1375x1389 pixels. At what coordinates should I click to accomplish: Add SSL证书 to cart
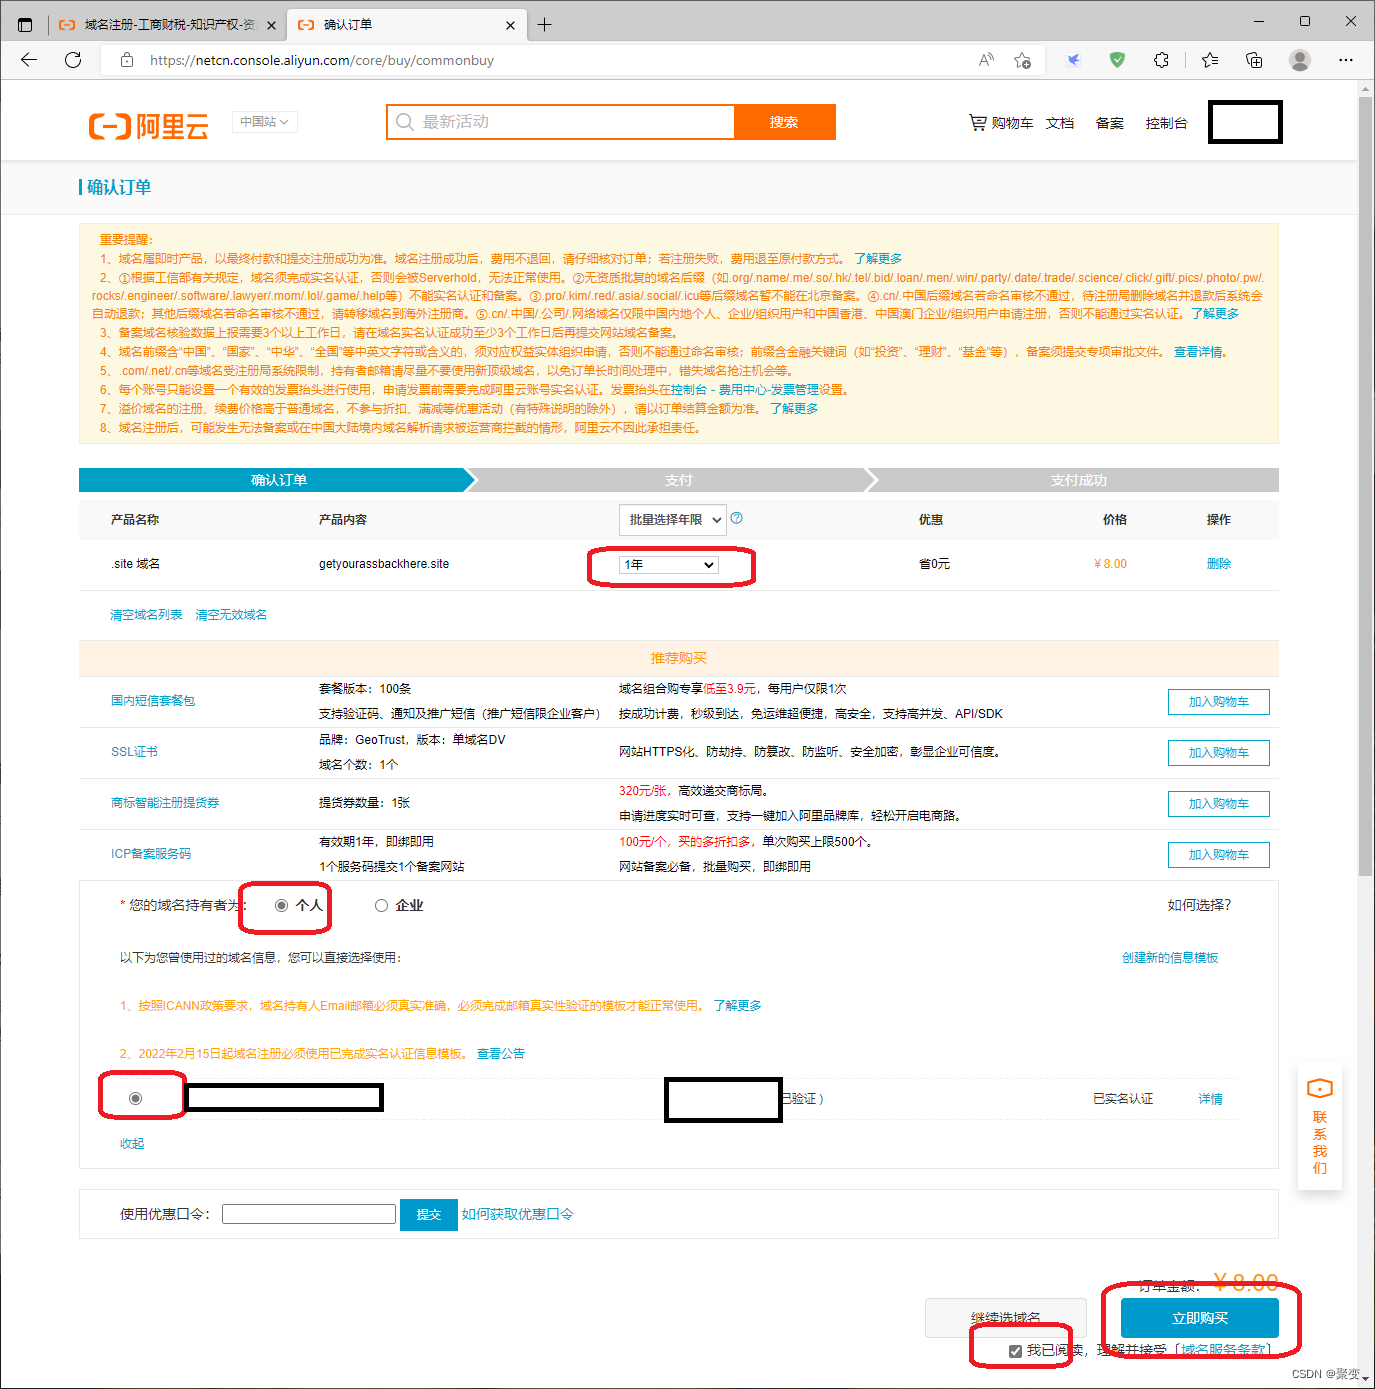(1218, 753)
